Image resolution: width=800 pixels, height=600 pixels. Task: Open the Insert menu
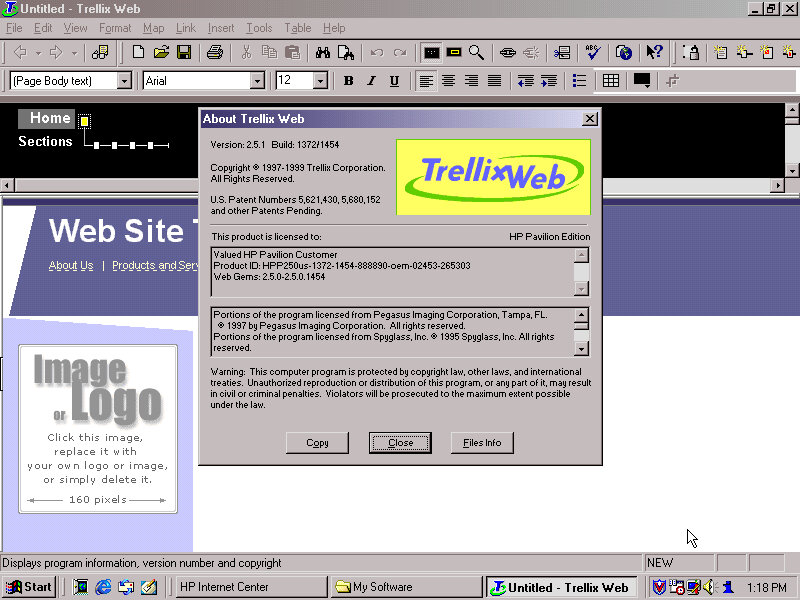(x=220, y=28)
